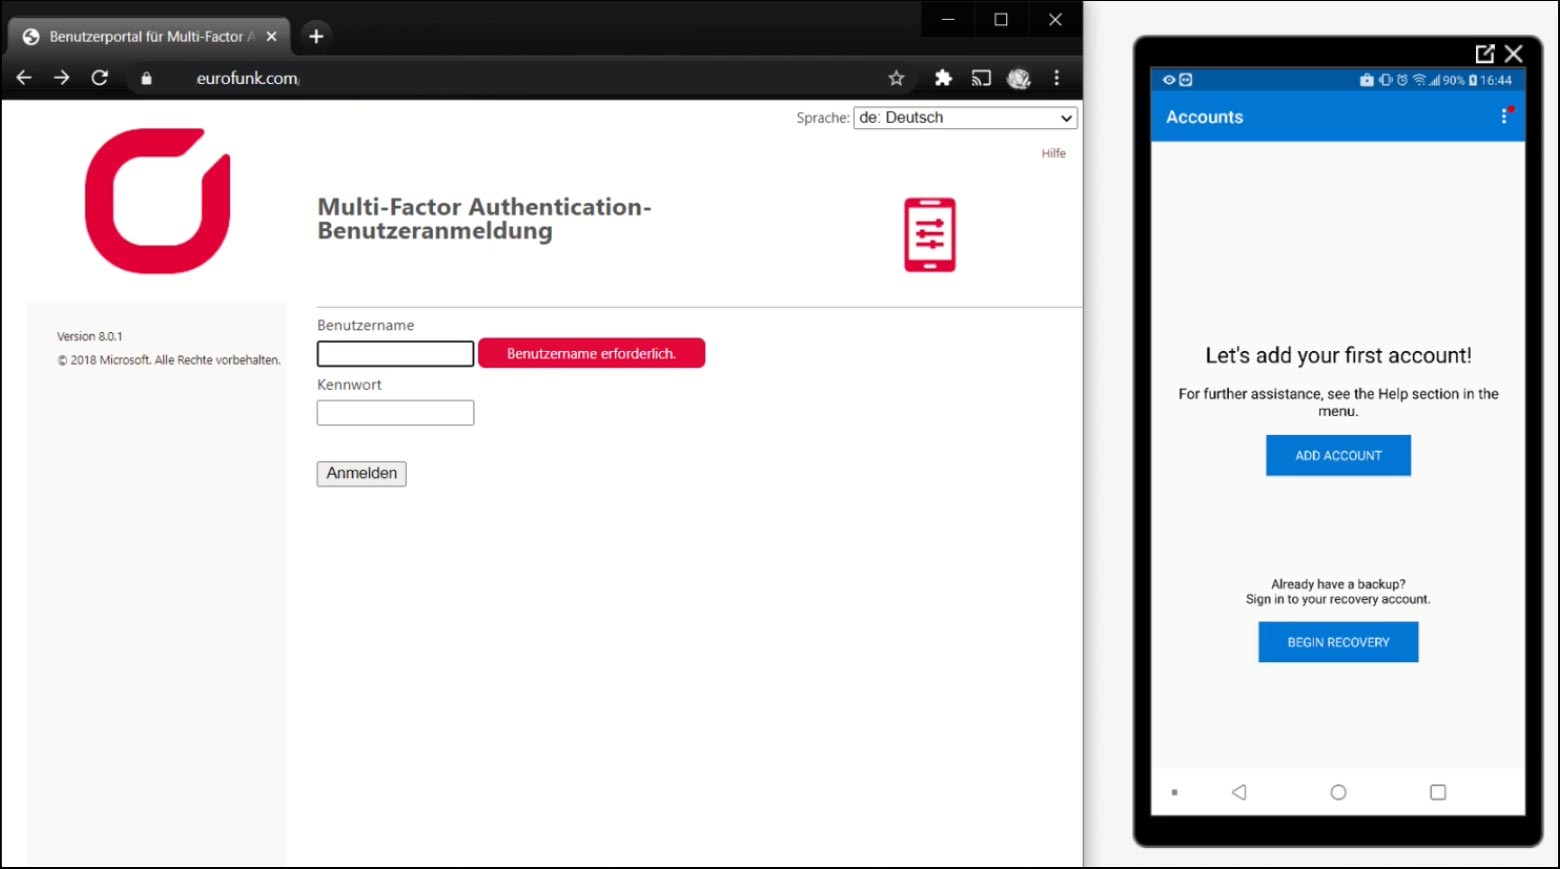Pop out the phone mirror window

click(x=1485, y=54)
